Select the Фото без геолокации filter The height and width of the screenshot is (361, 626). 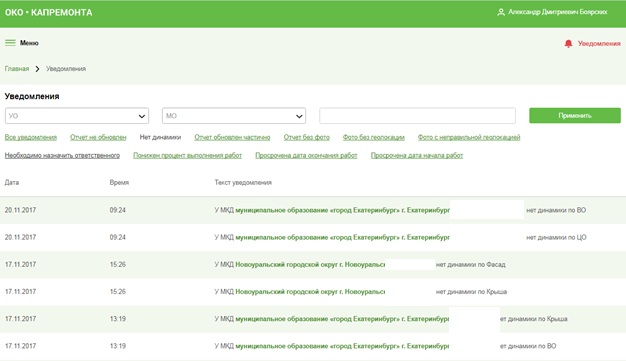374,137
